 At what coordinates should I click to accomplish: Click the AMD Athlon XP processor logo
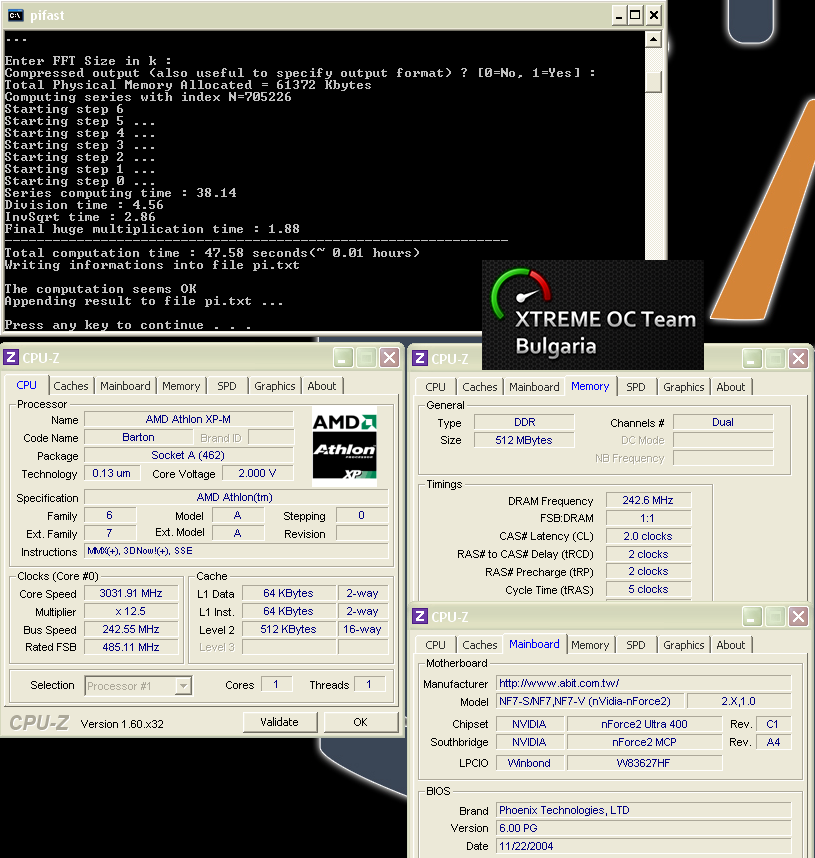click(344, 447)
